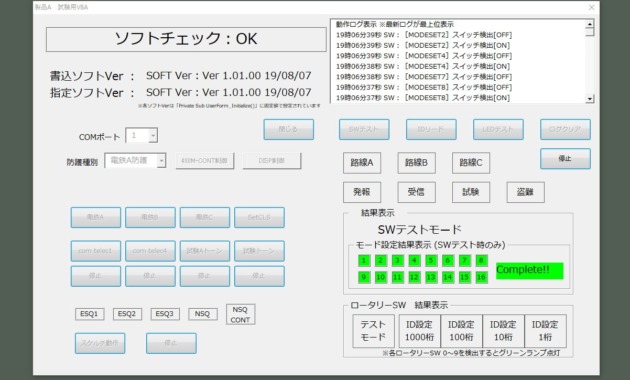This screenshot has width=630, height=380.
Task: Open the COMポート dropdown
Action: pyautogui.click(x=153, y=135)
